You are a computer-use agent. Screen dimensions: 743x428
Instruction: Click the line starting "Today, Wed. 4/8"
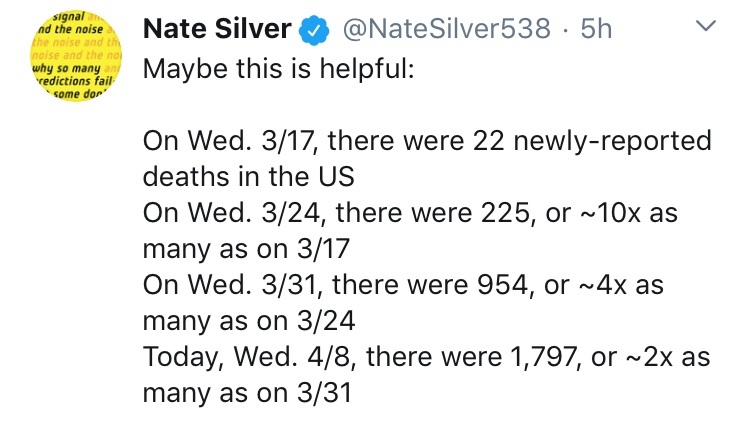[427, 357]
